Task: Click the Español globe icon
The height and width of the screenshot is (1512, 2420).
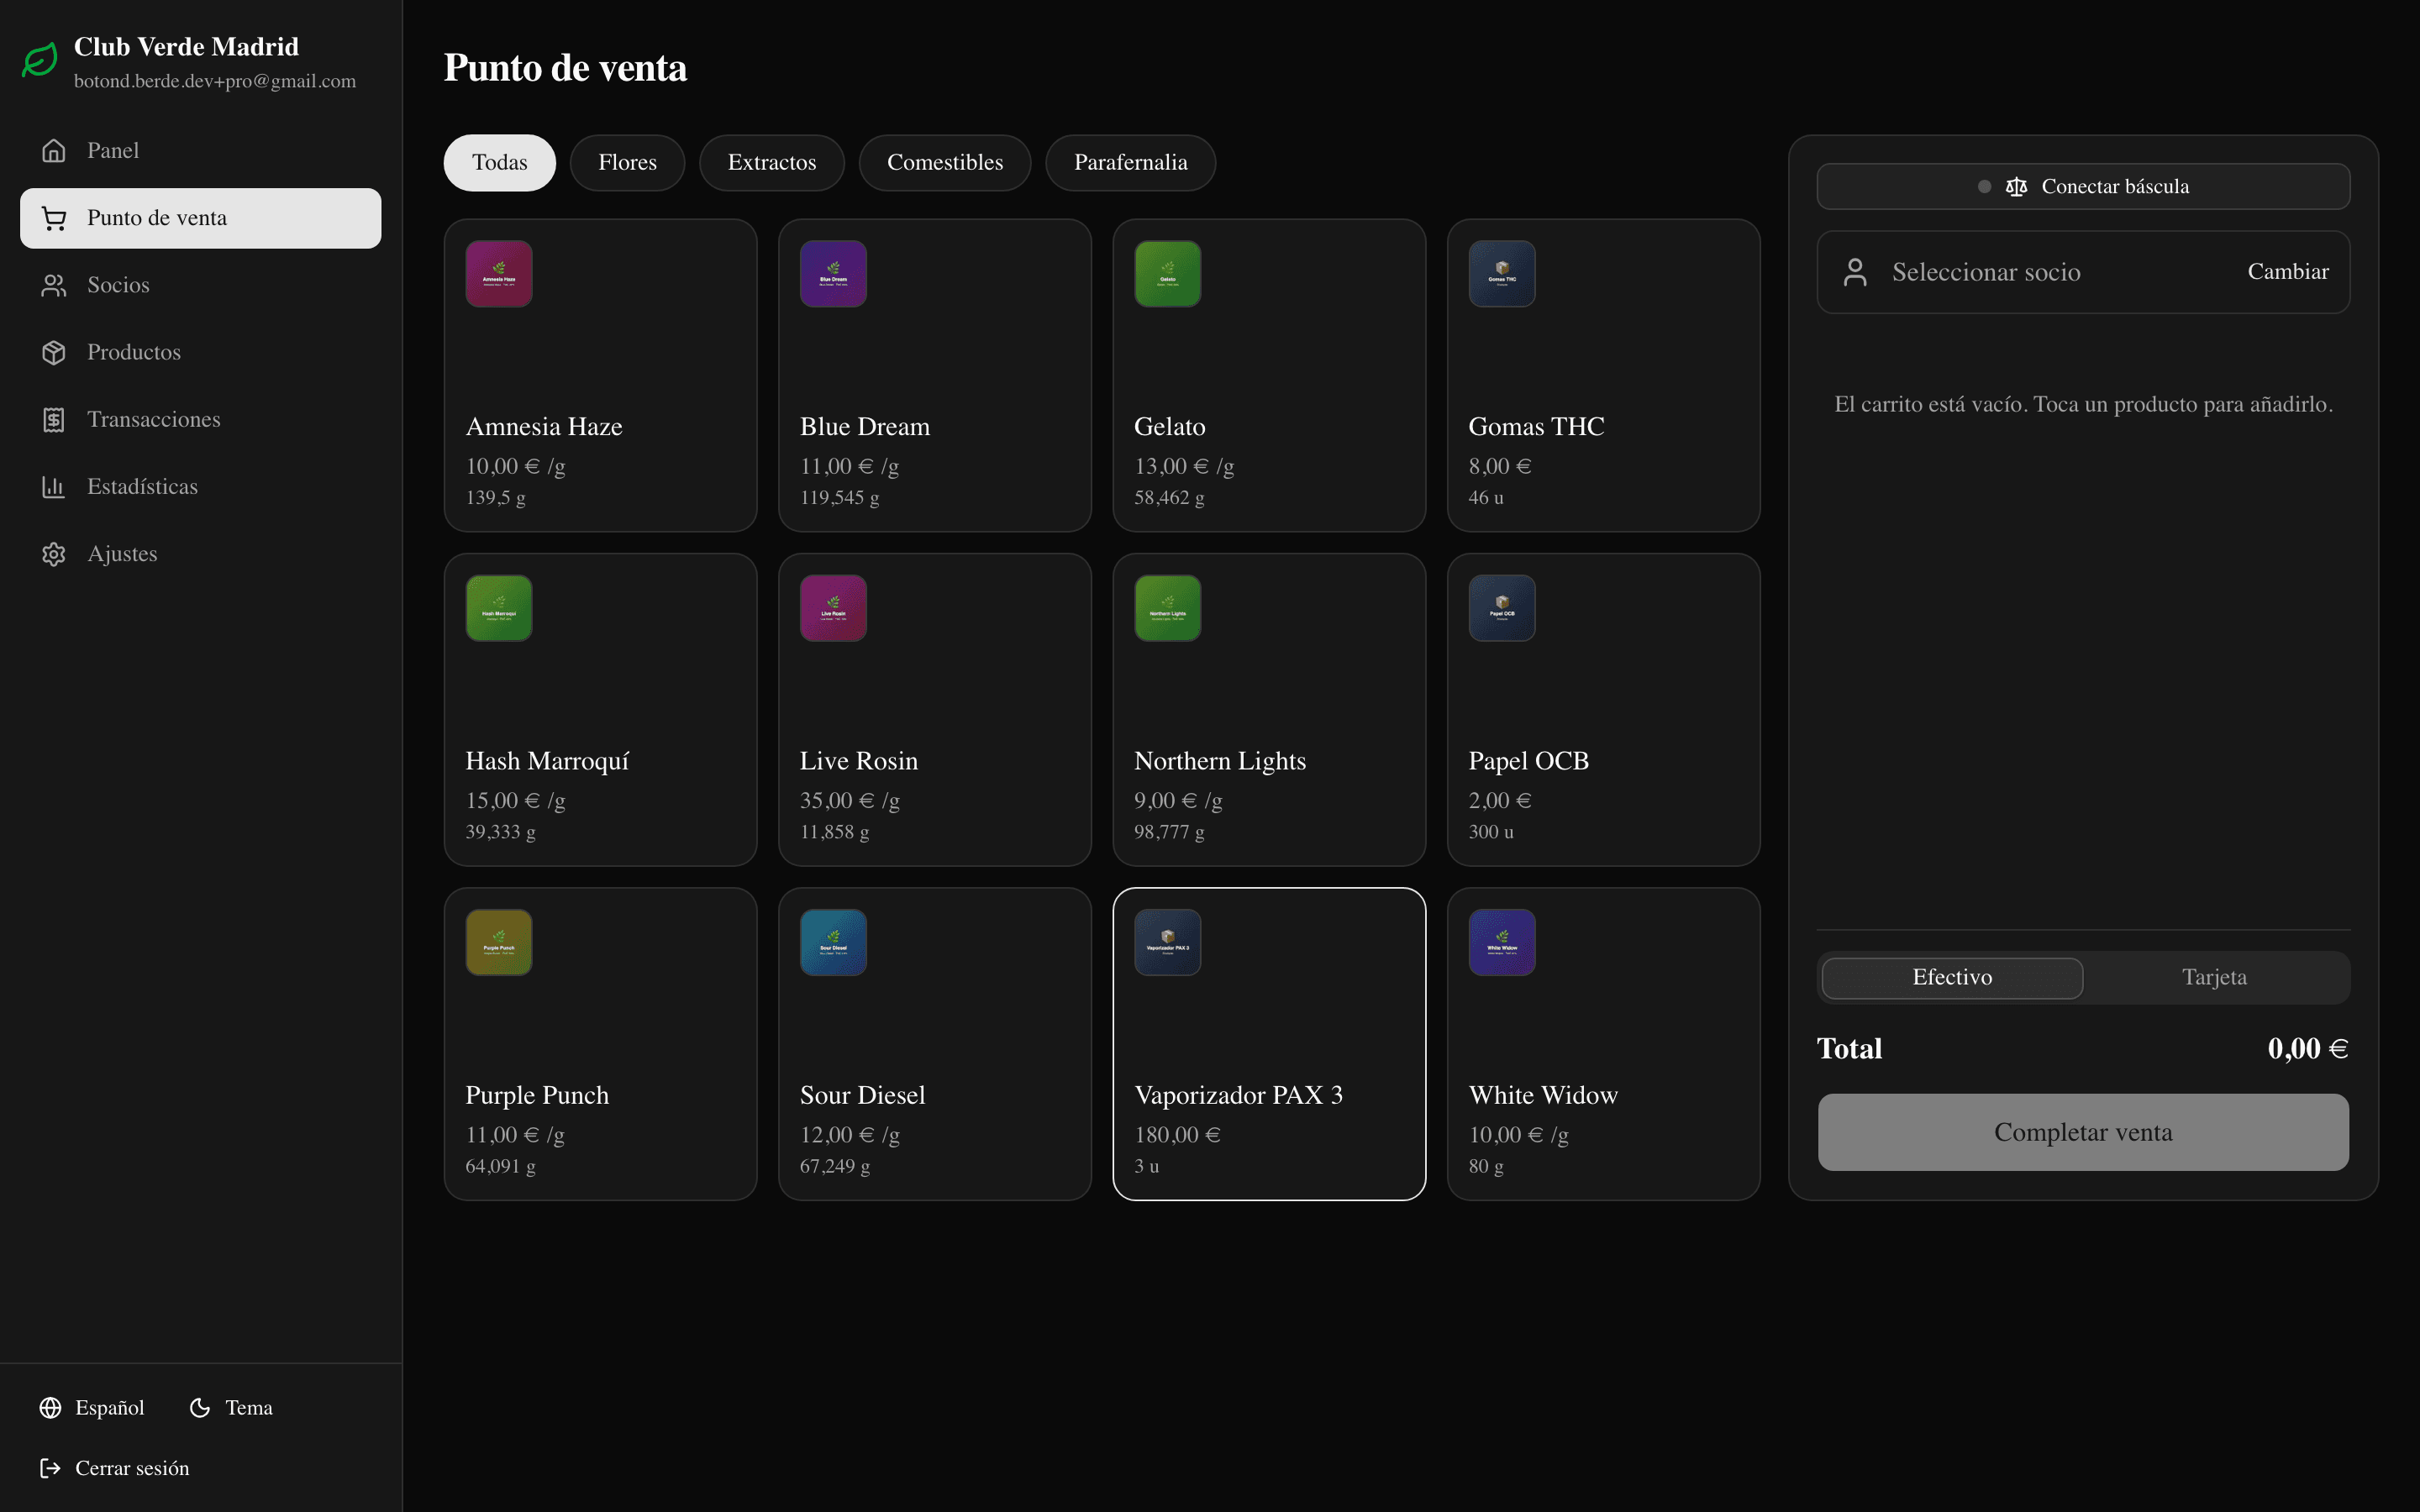Action: [50, 1407]
